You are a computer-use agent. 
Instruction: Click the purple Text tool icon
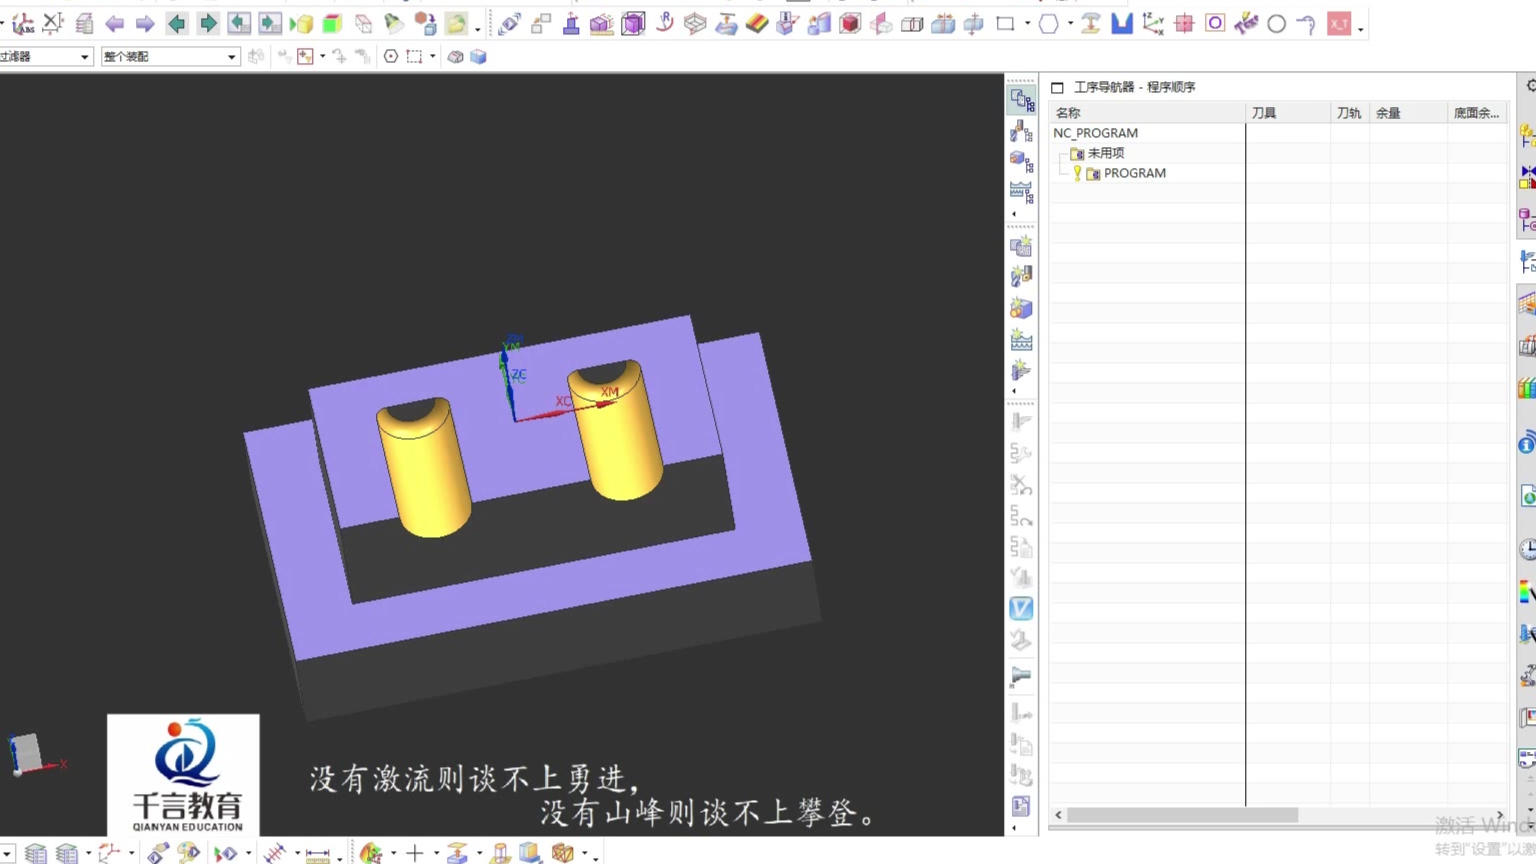coord(1246,23)
